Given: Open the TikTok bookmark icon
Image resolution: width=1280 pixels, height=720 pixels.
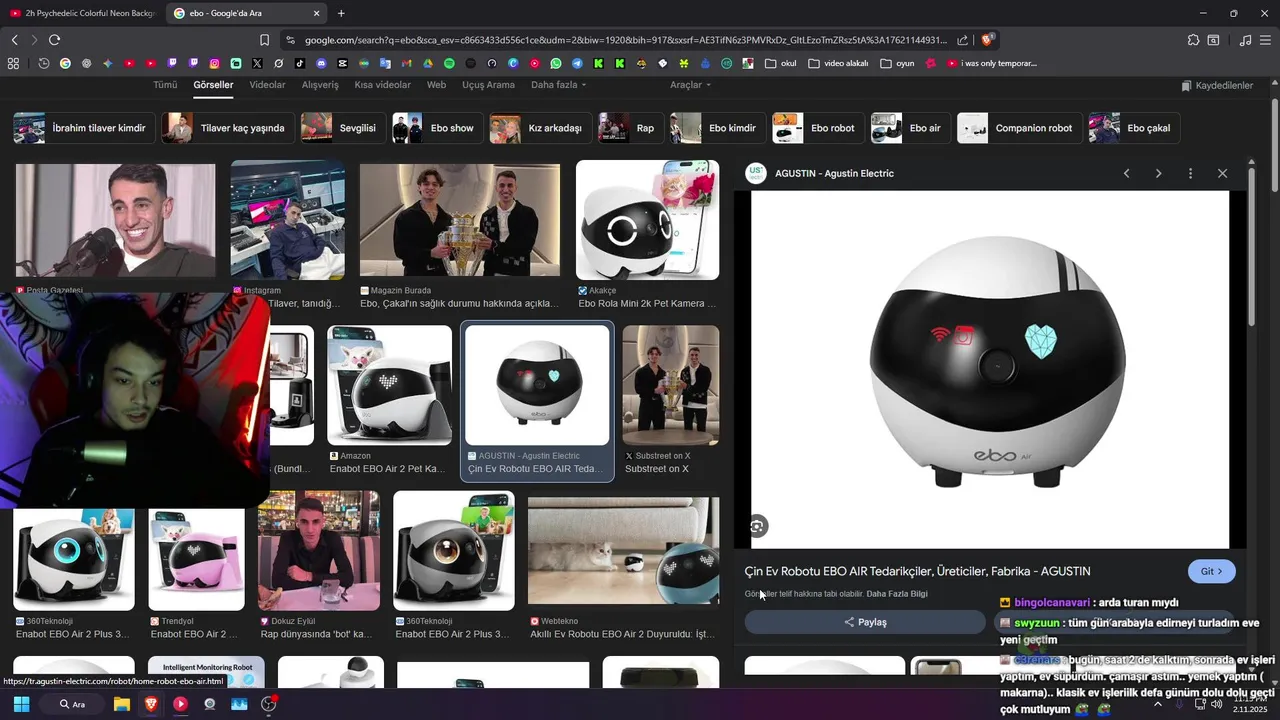Looking at the screenshot, I should coord(299,63).
